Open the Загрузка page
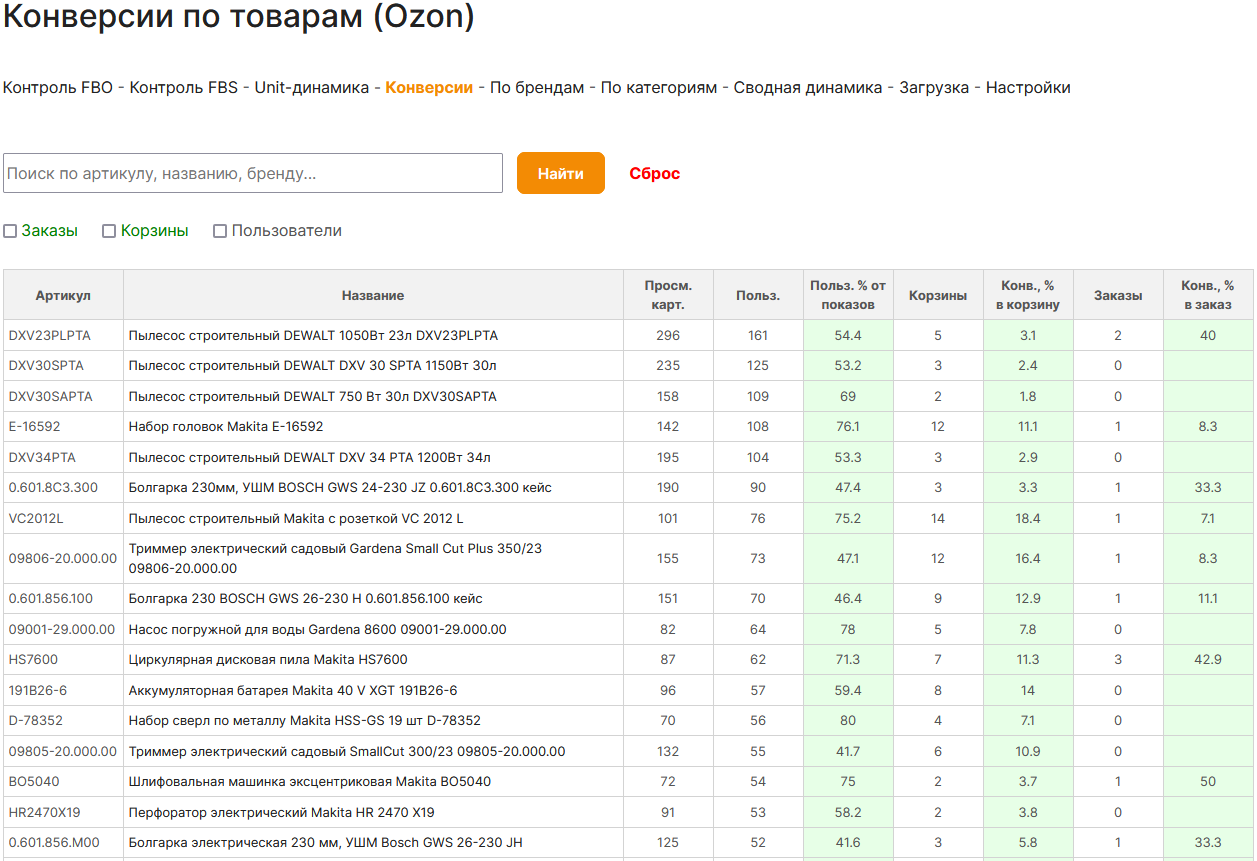The width and height of the screenshot is (1257, 861). (934, 88)
